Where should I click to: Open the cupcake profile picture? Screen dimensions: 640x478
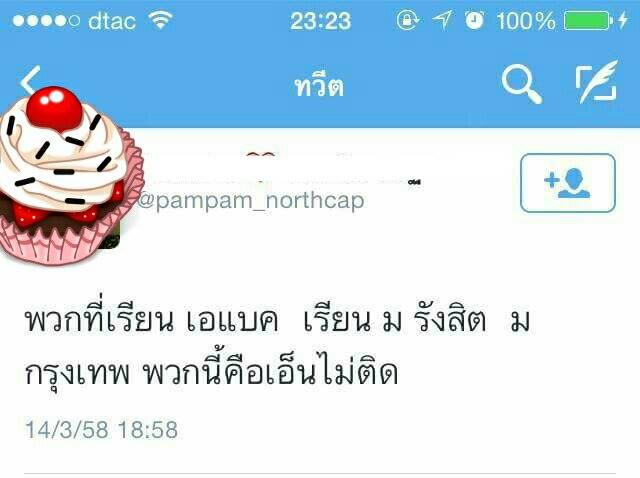(69, 176)
